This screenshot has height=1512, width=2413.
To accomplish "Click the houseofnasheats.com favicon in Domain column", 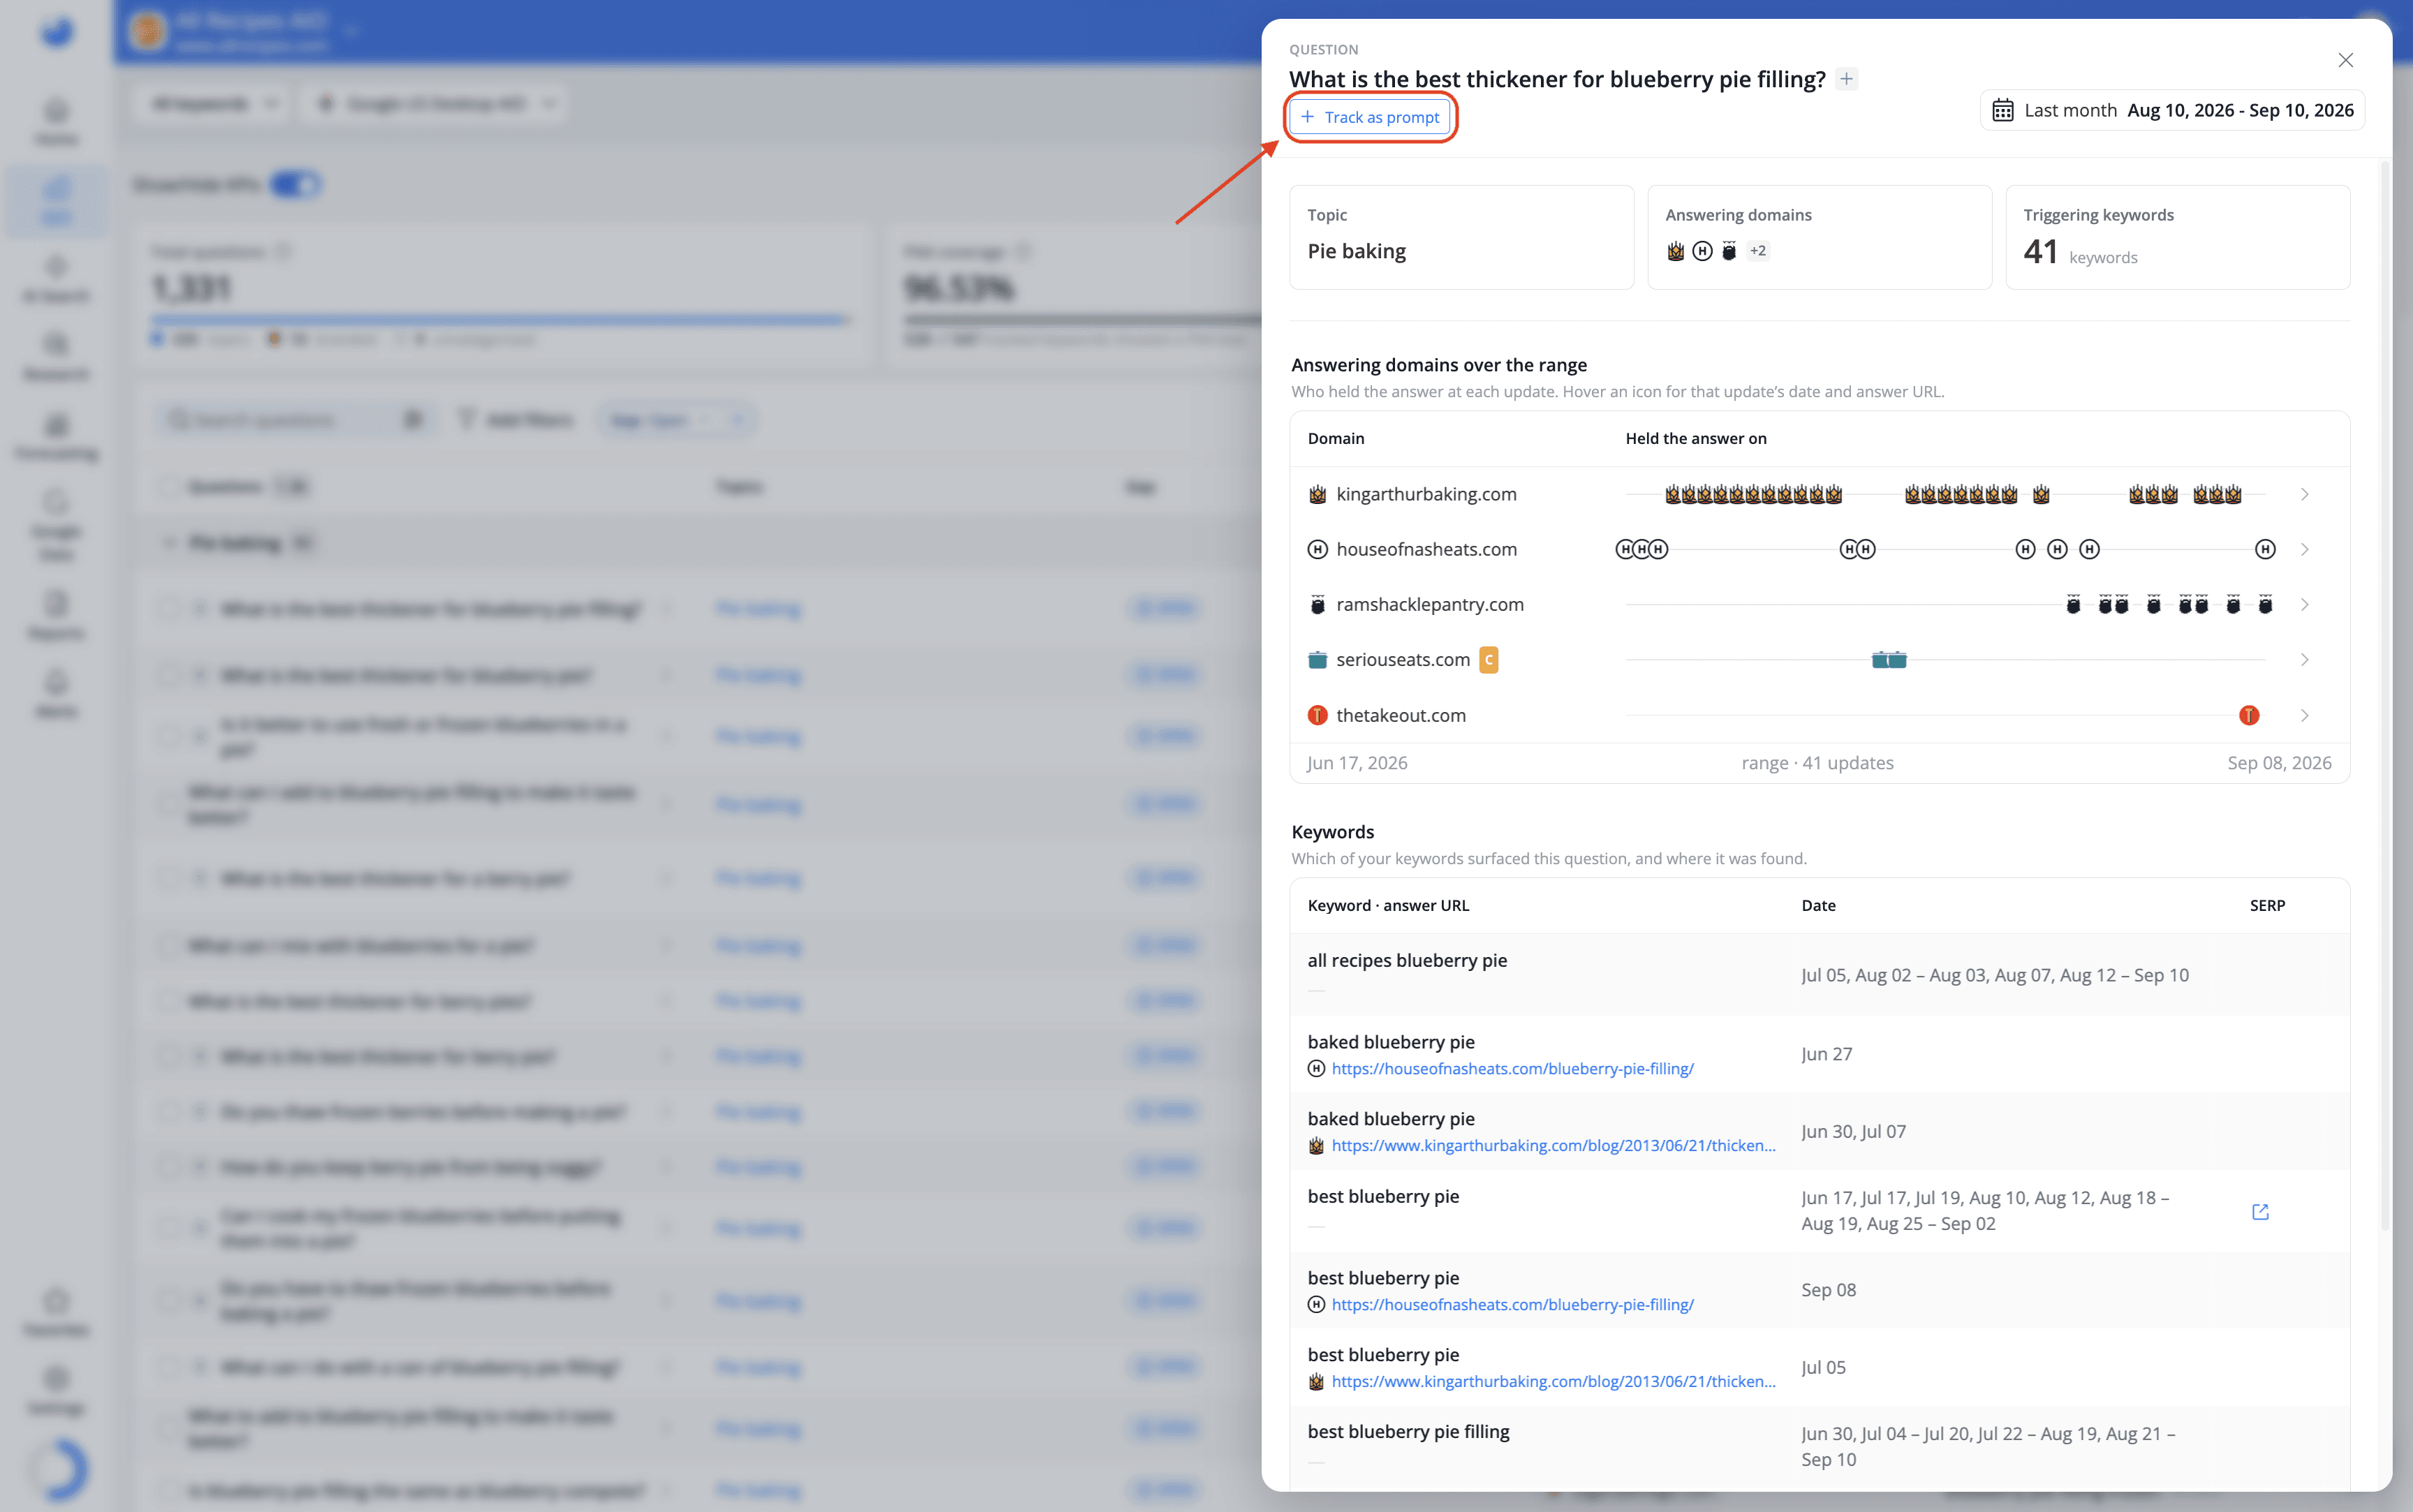I will click(1318, 549).
